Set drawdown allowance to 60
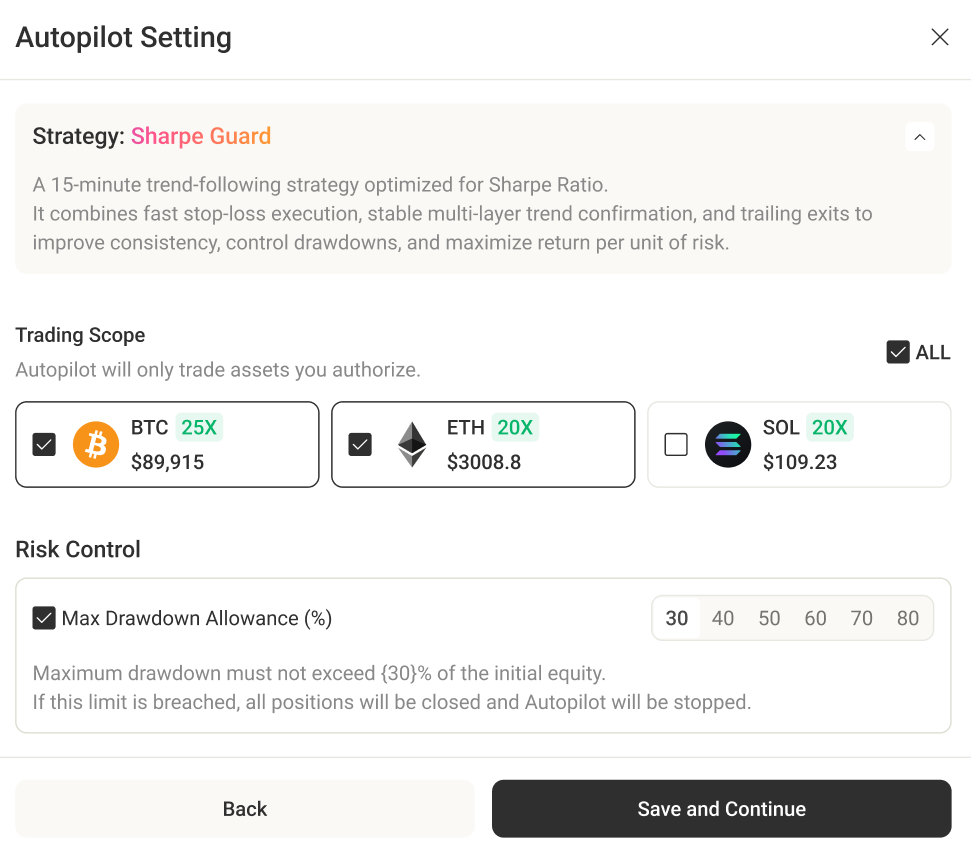971x854 pixels. [816, 618]
